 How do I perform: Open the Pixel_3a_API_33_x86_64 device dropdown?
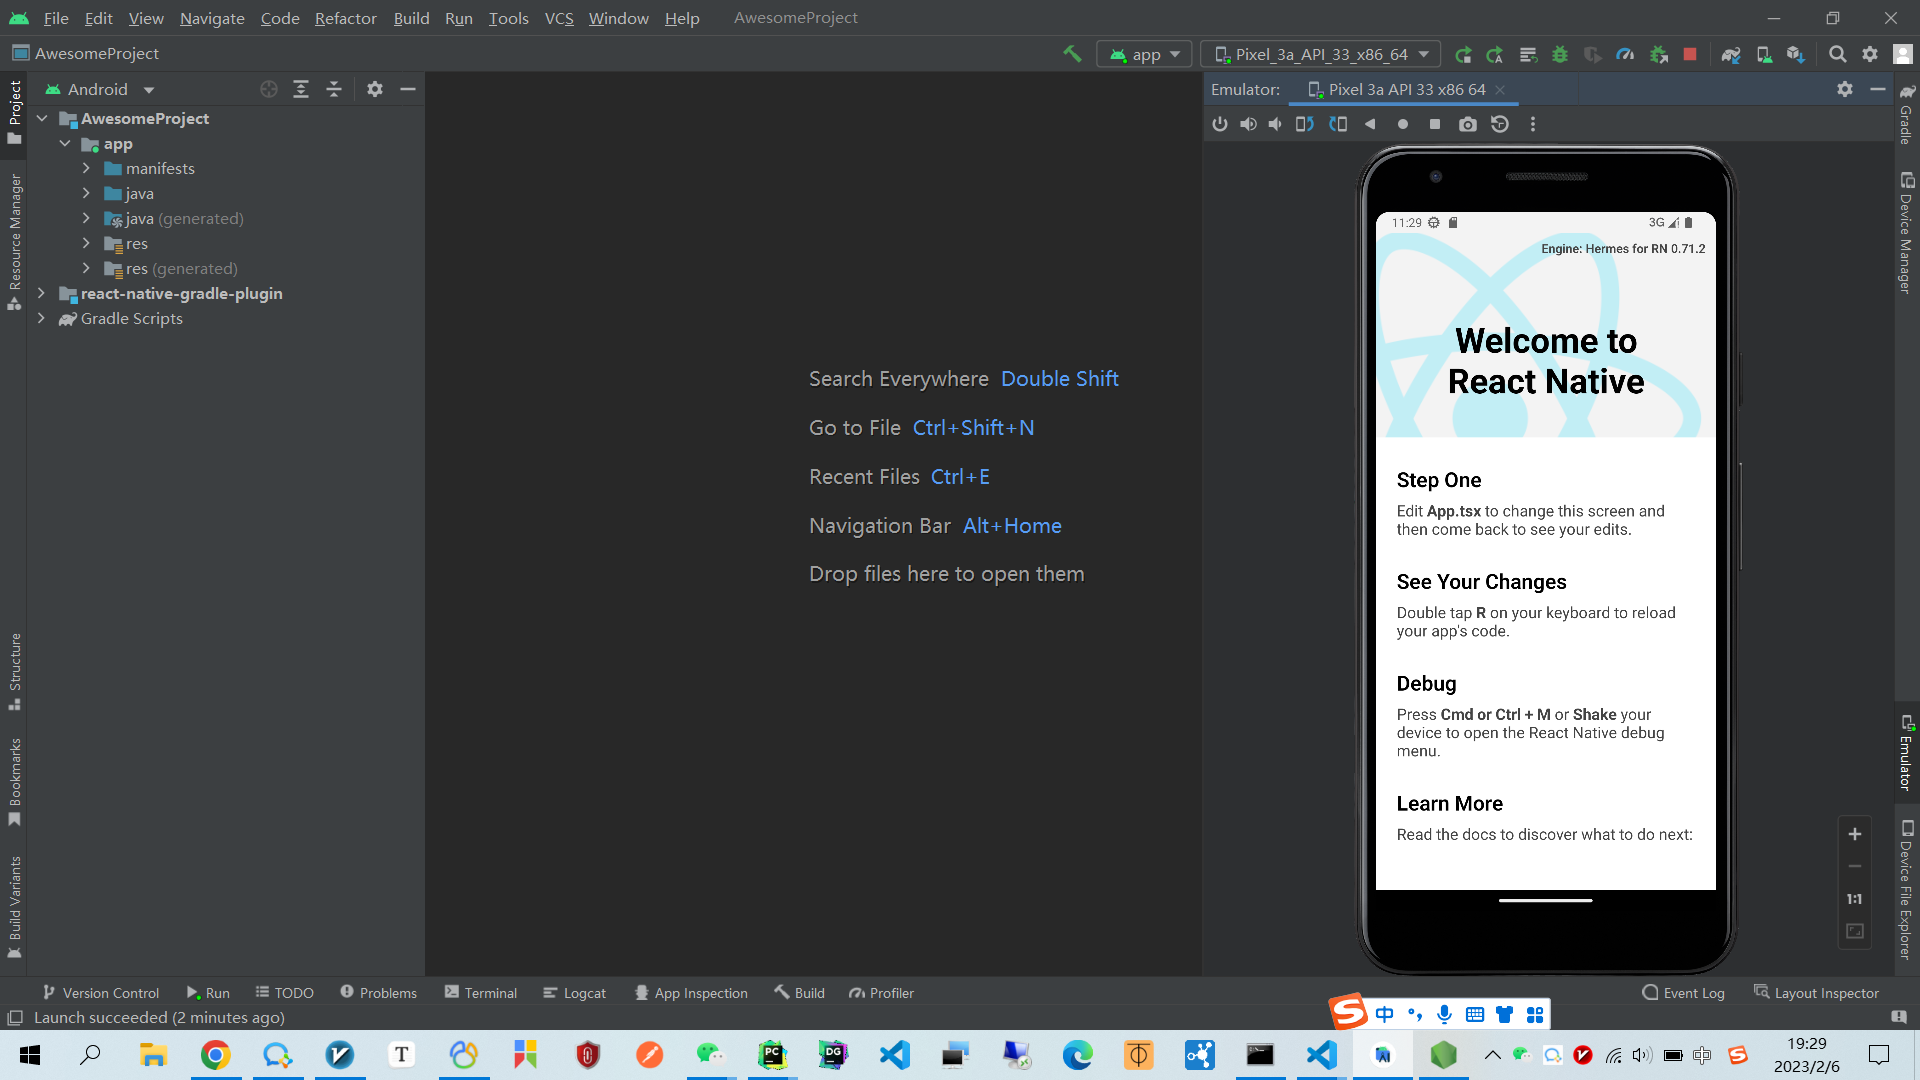pos(1320,54)
